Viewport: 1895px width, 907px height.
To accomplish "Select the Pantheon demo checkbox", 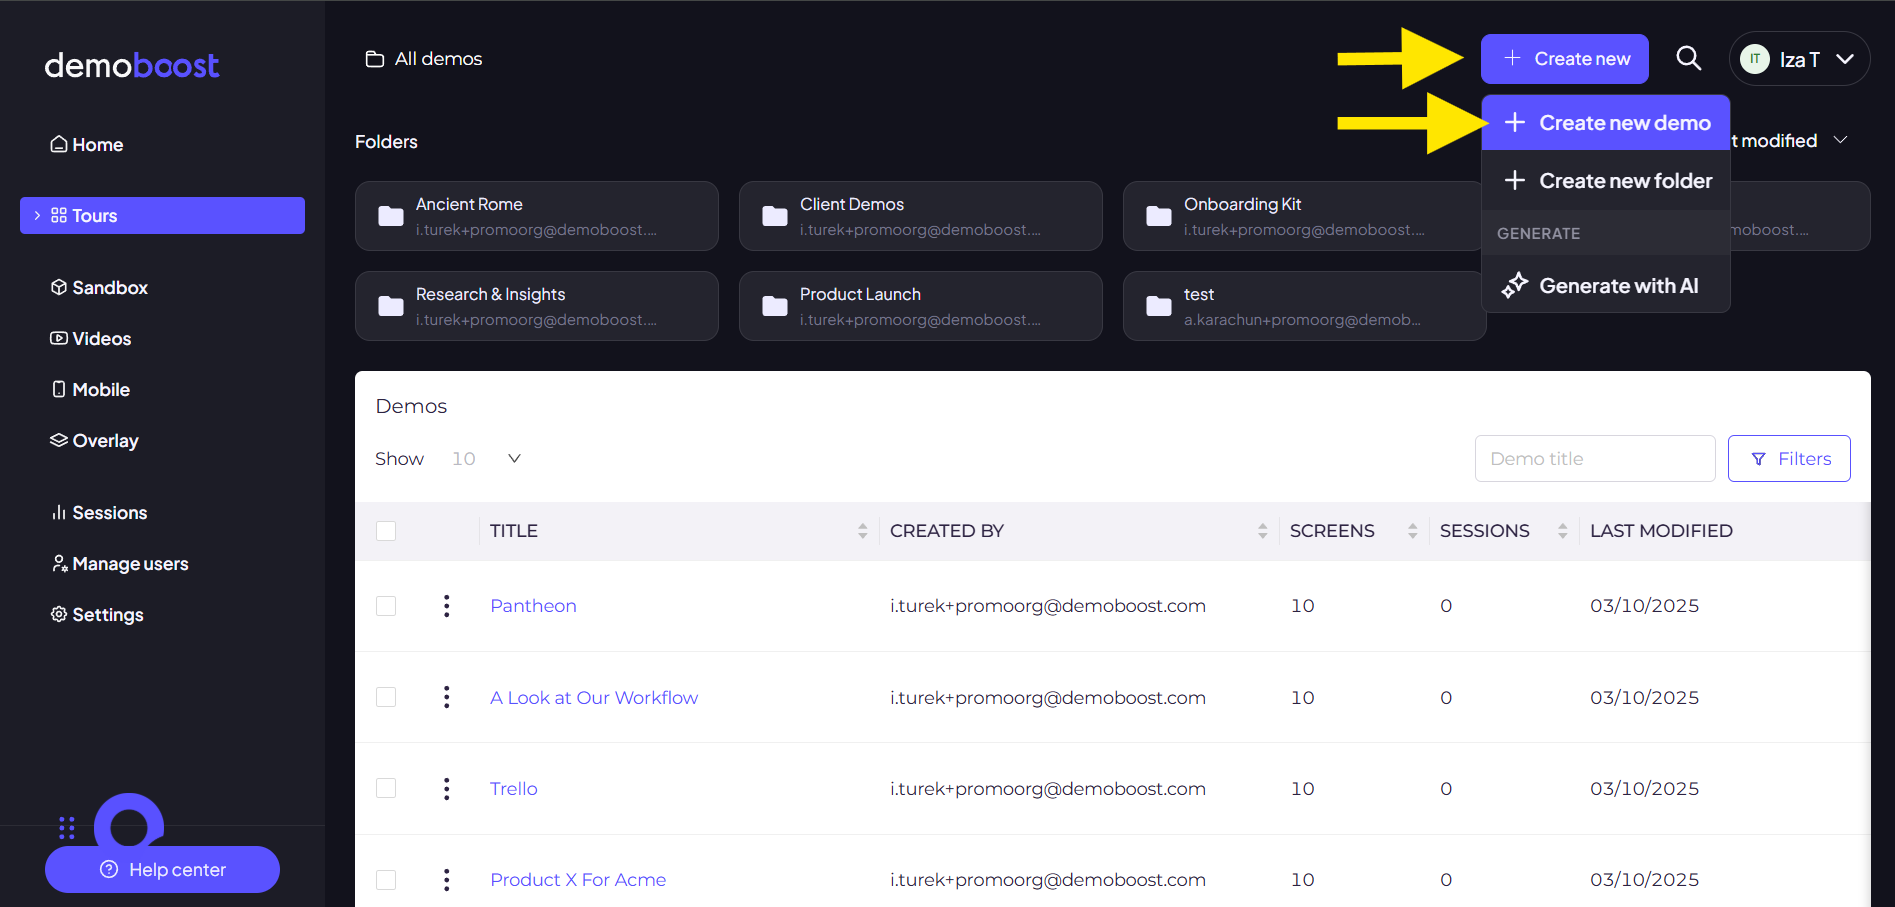I will (386, 606).
